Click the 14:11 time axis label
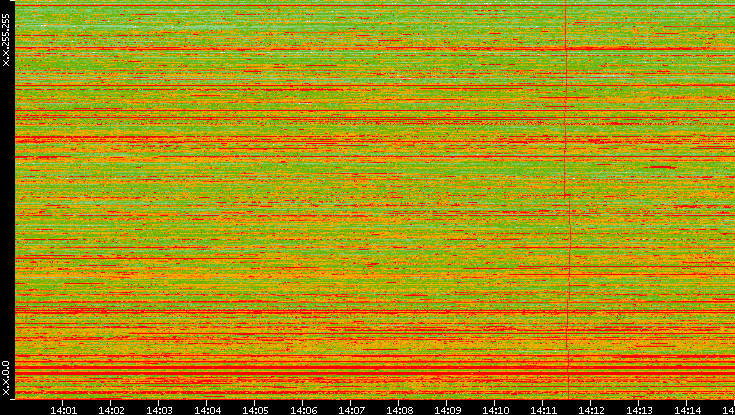This screenshot has width=735, height=415. [x=543, y=411]
